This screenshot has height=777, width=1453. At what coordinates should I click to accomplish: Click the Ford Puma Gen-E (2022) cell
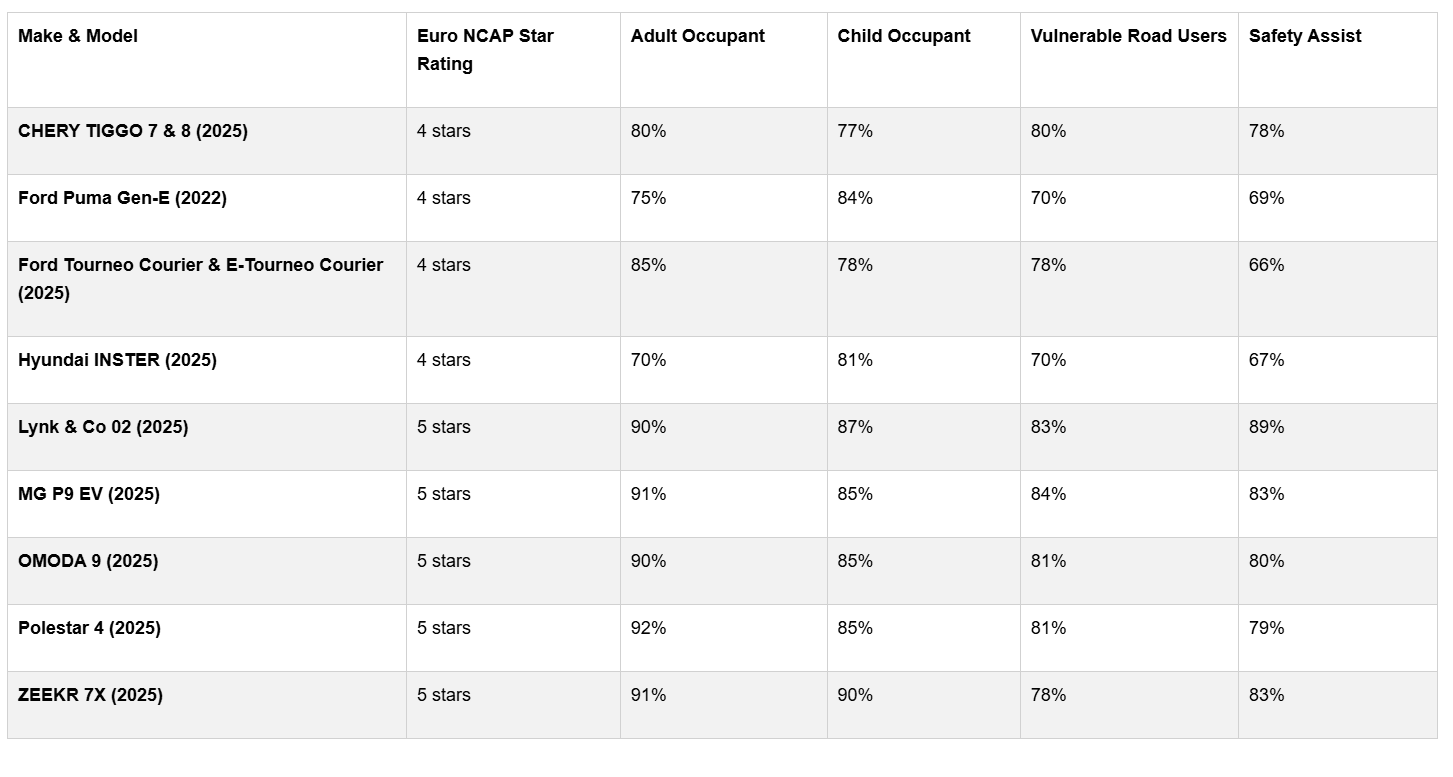[x=122, y=198]
